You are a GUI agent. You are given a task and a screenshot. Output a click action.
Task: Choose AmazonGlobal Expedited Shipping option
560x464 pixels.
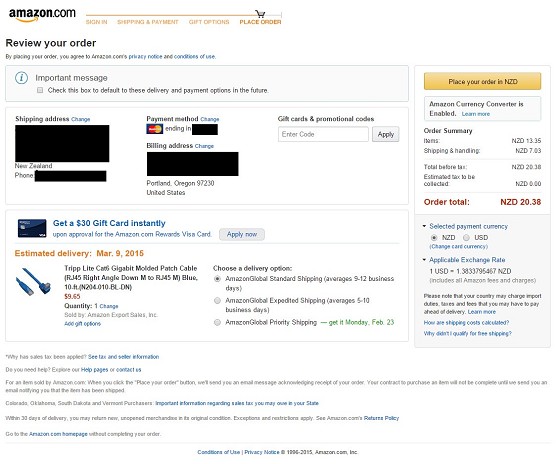tap(217, 300)
